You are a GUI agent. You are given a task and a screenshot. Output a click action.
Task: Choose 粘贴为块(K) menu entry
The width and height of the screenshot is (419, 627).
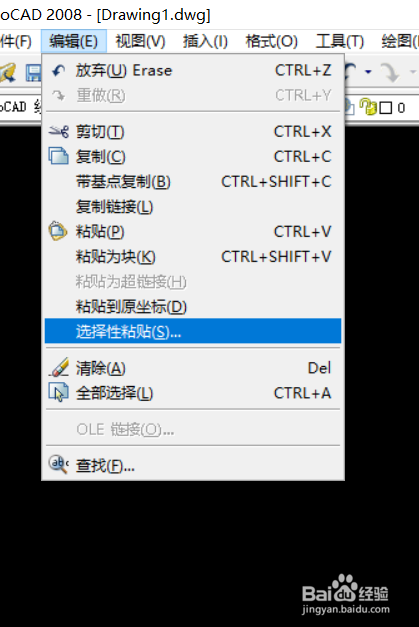[193, 256]
